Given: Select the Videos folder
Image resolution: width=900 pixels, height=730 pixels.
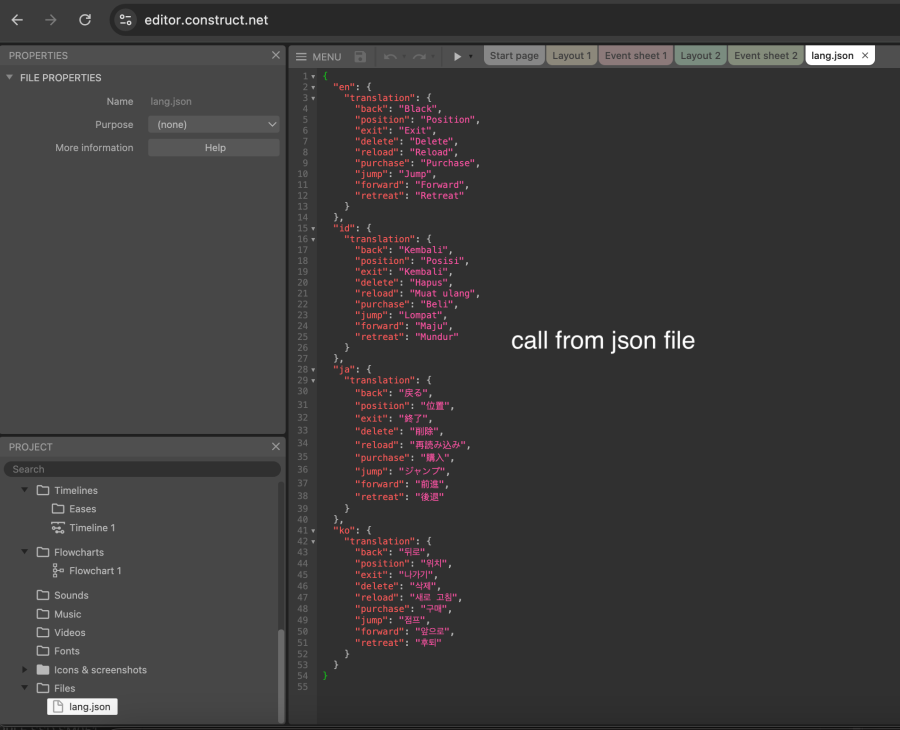Looking at the screenshot, I should (69, 632).
